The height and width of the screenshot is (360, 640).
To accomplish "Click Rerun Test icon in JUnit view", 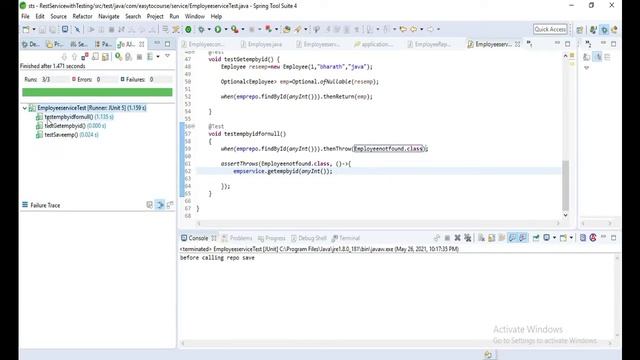I will click(x=118, y=56).
